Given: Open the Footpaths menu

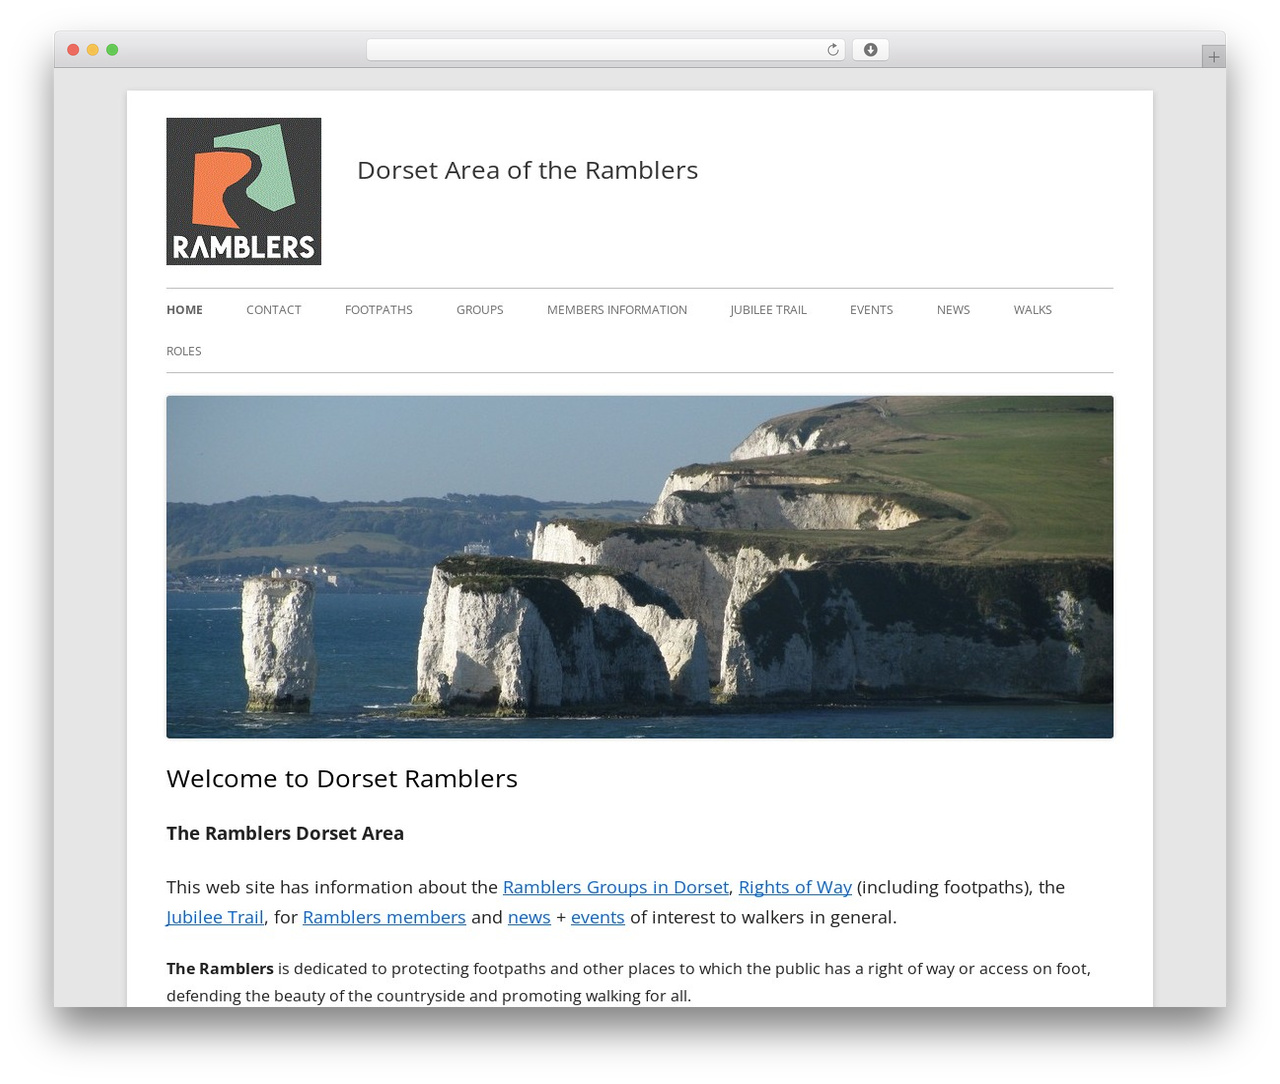Looking at the screenshot, I should [379, 310].
